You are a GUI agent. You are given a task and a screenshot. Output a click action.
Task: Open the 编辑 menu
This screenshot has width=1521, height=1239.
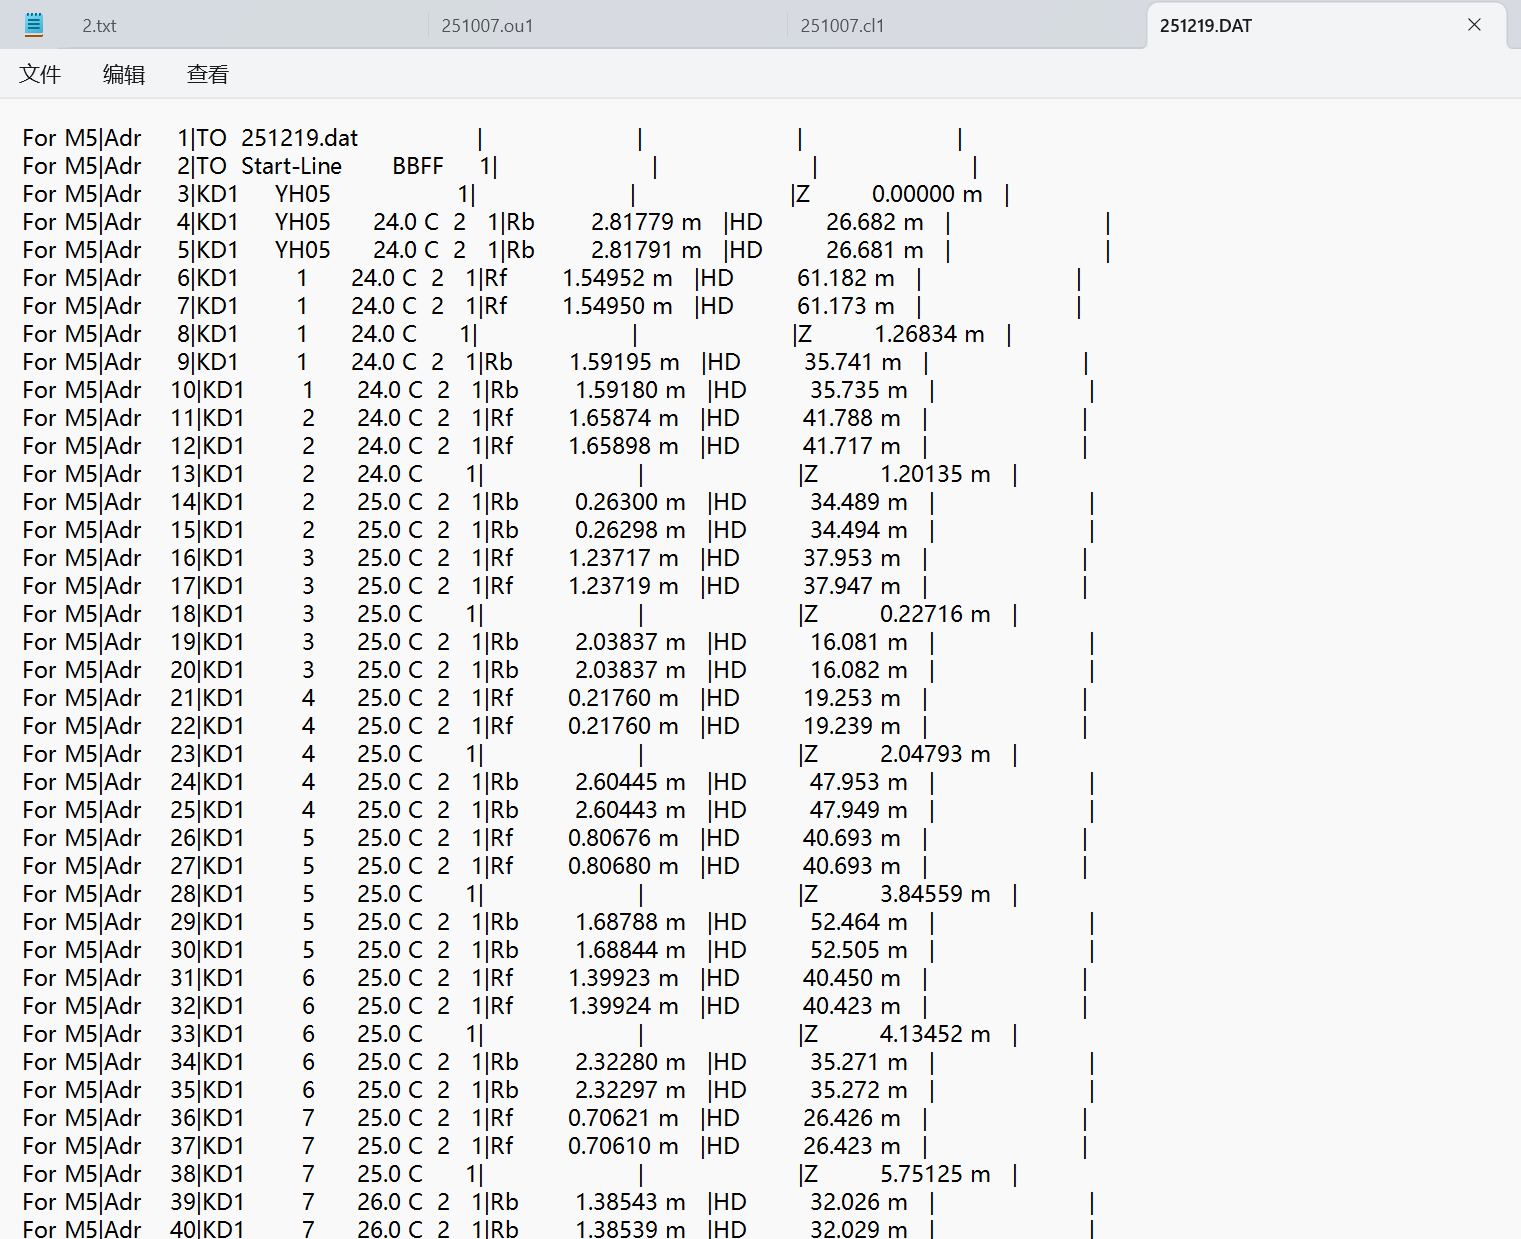[x=124, y=74]
